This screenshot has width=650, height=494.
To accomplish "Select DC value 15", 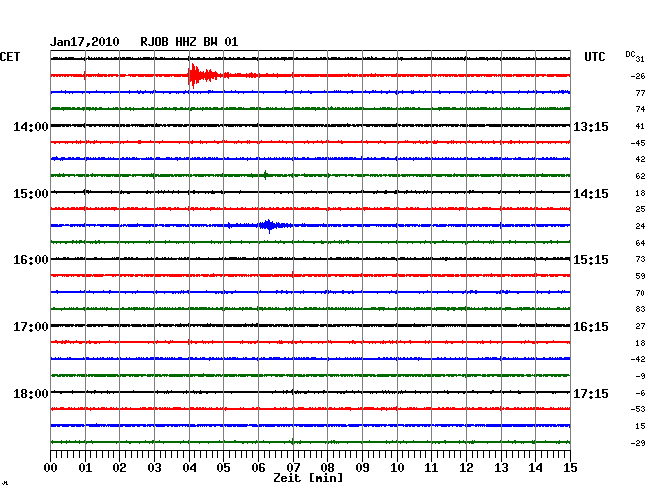I will [x=640, y=426].
